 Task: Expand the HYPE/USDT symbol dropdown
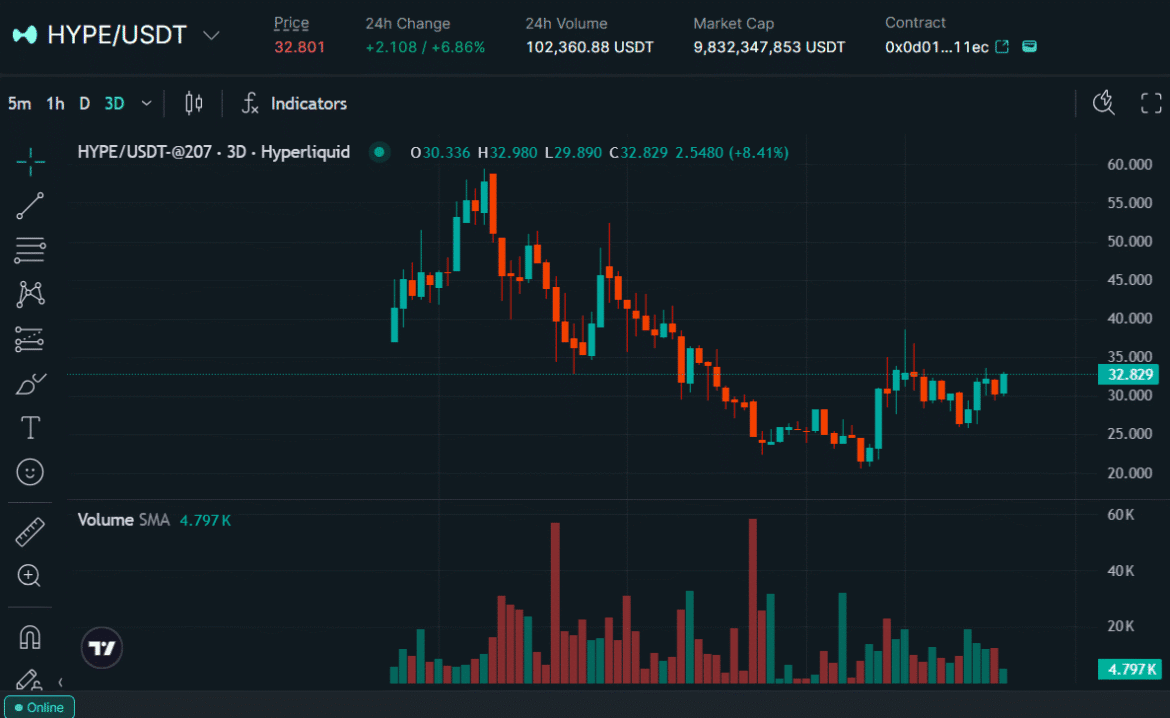[211, 34]
